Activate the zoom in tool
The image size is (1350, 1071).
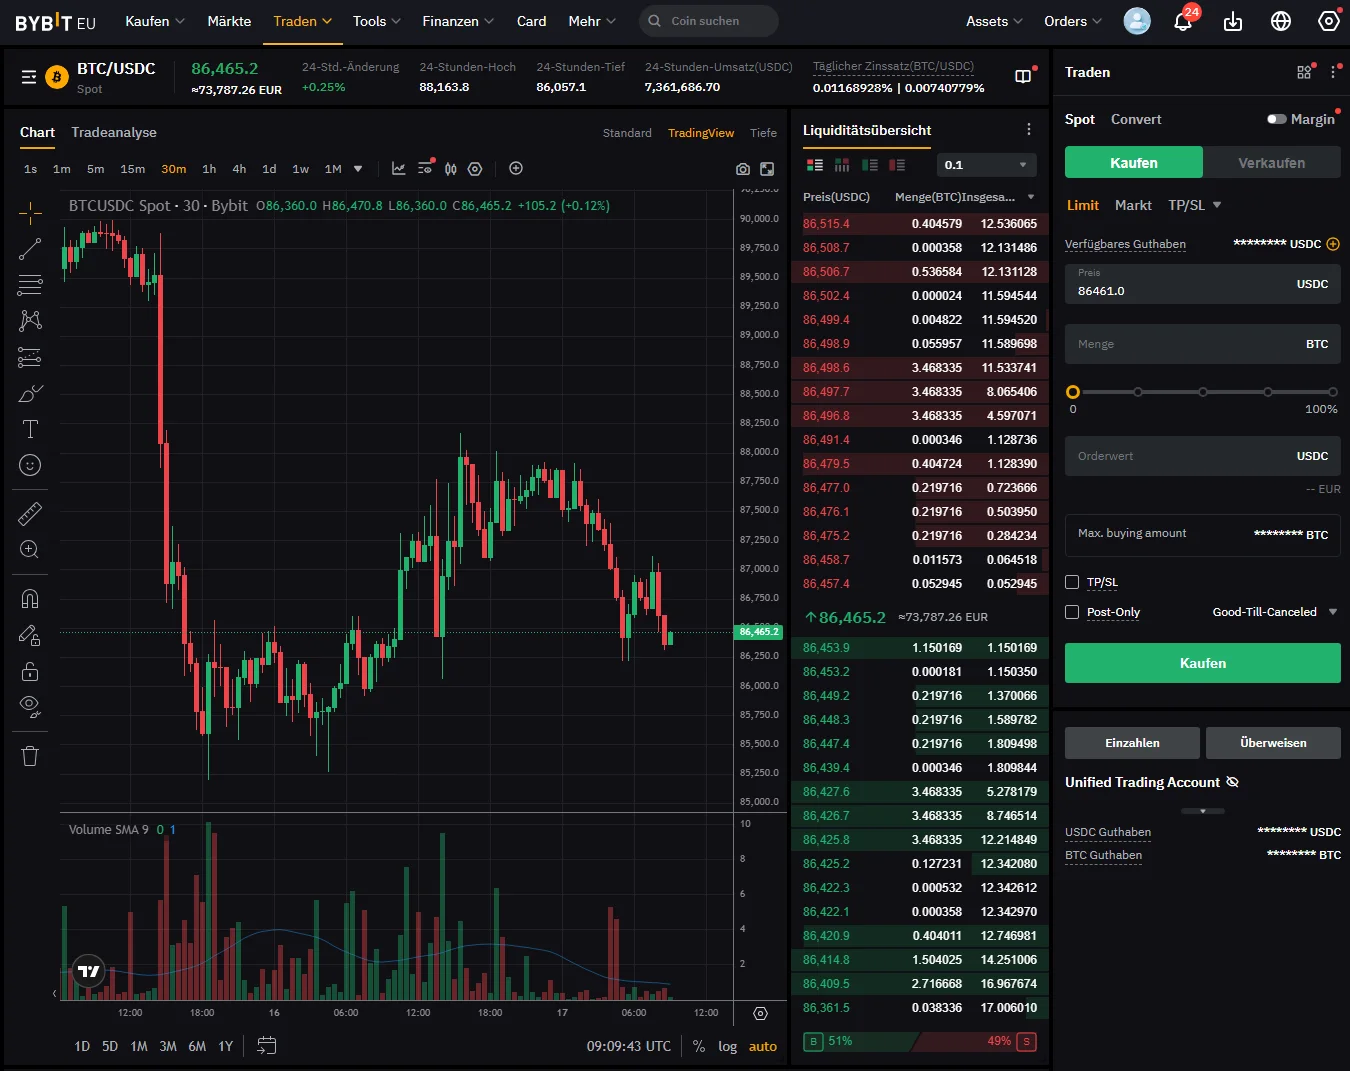(x=30, y=549)
